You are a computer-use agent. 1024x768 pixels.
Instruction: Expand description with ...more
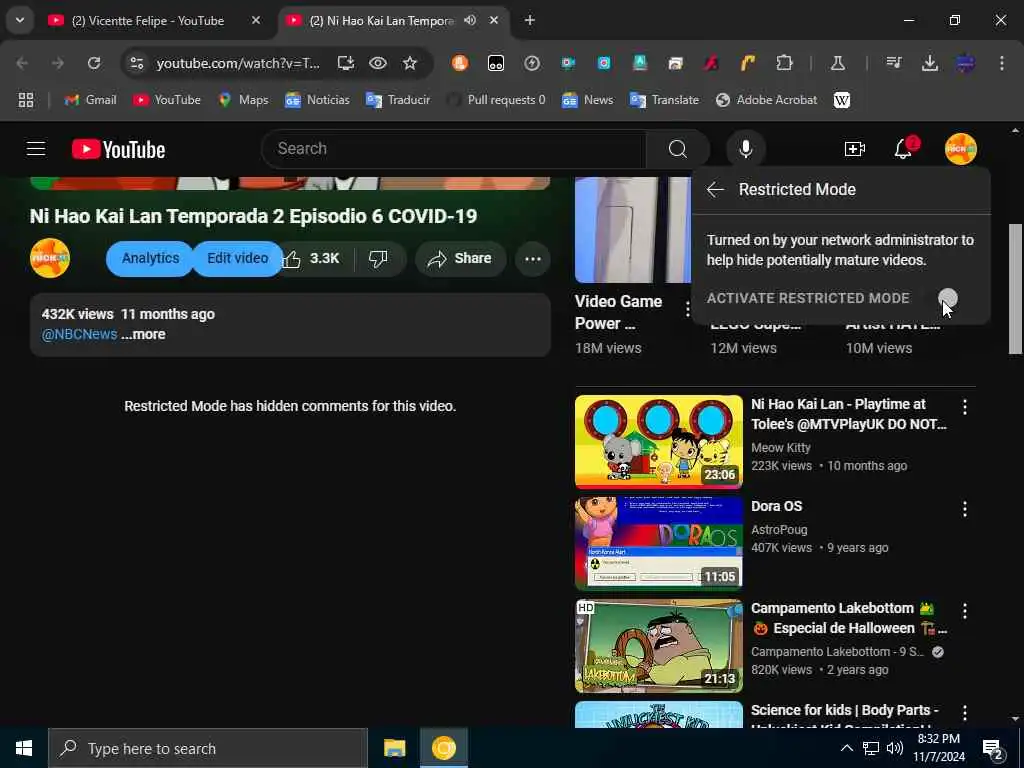point(143,334)
